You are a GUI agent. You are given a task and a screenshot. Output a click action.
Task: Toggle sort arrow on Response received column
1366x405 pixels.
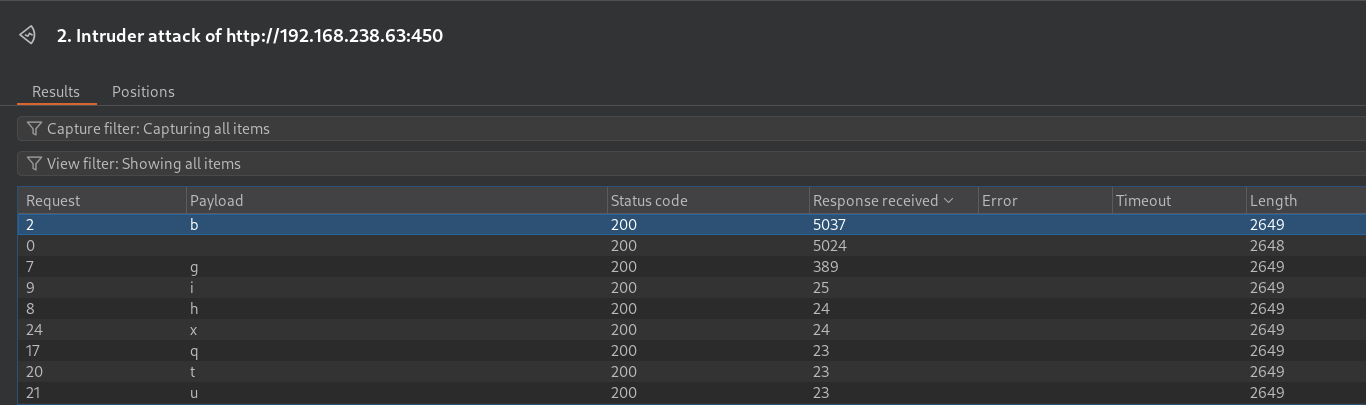(949, 201)
